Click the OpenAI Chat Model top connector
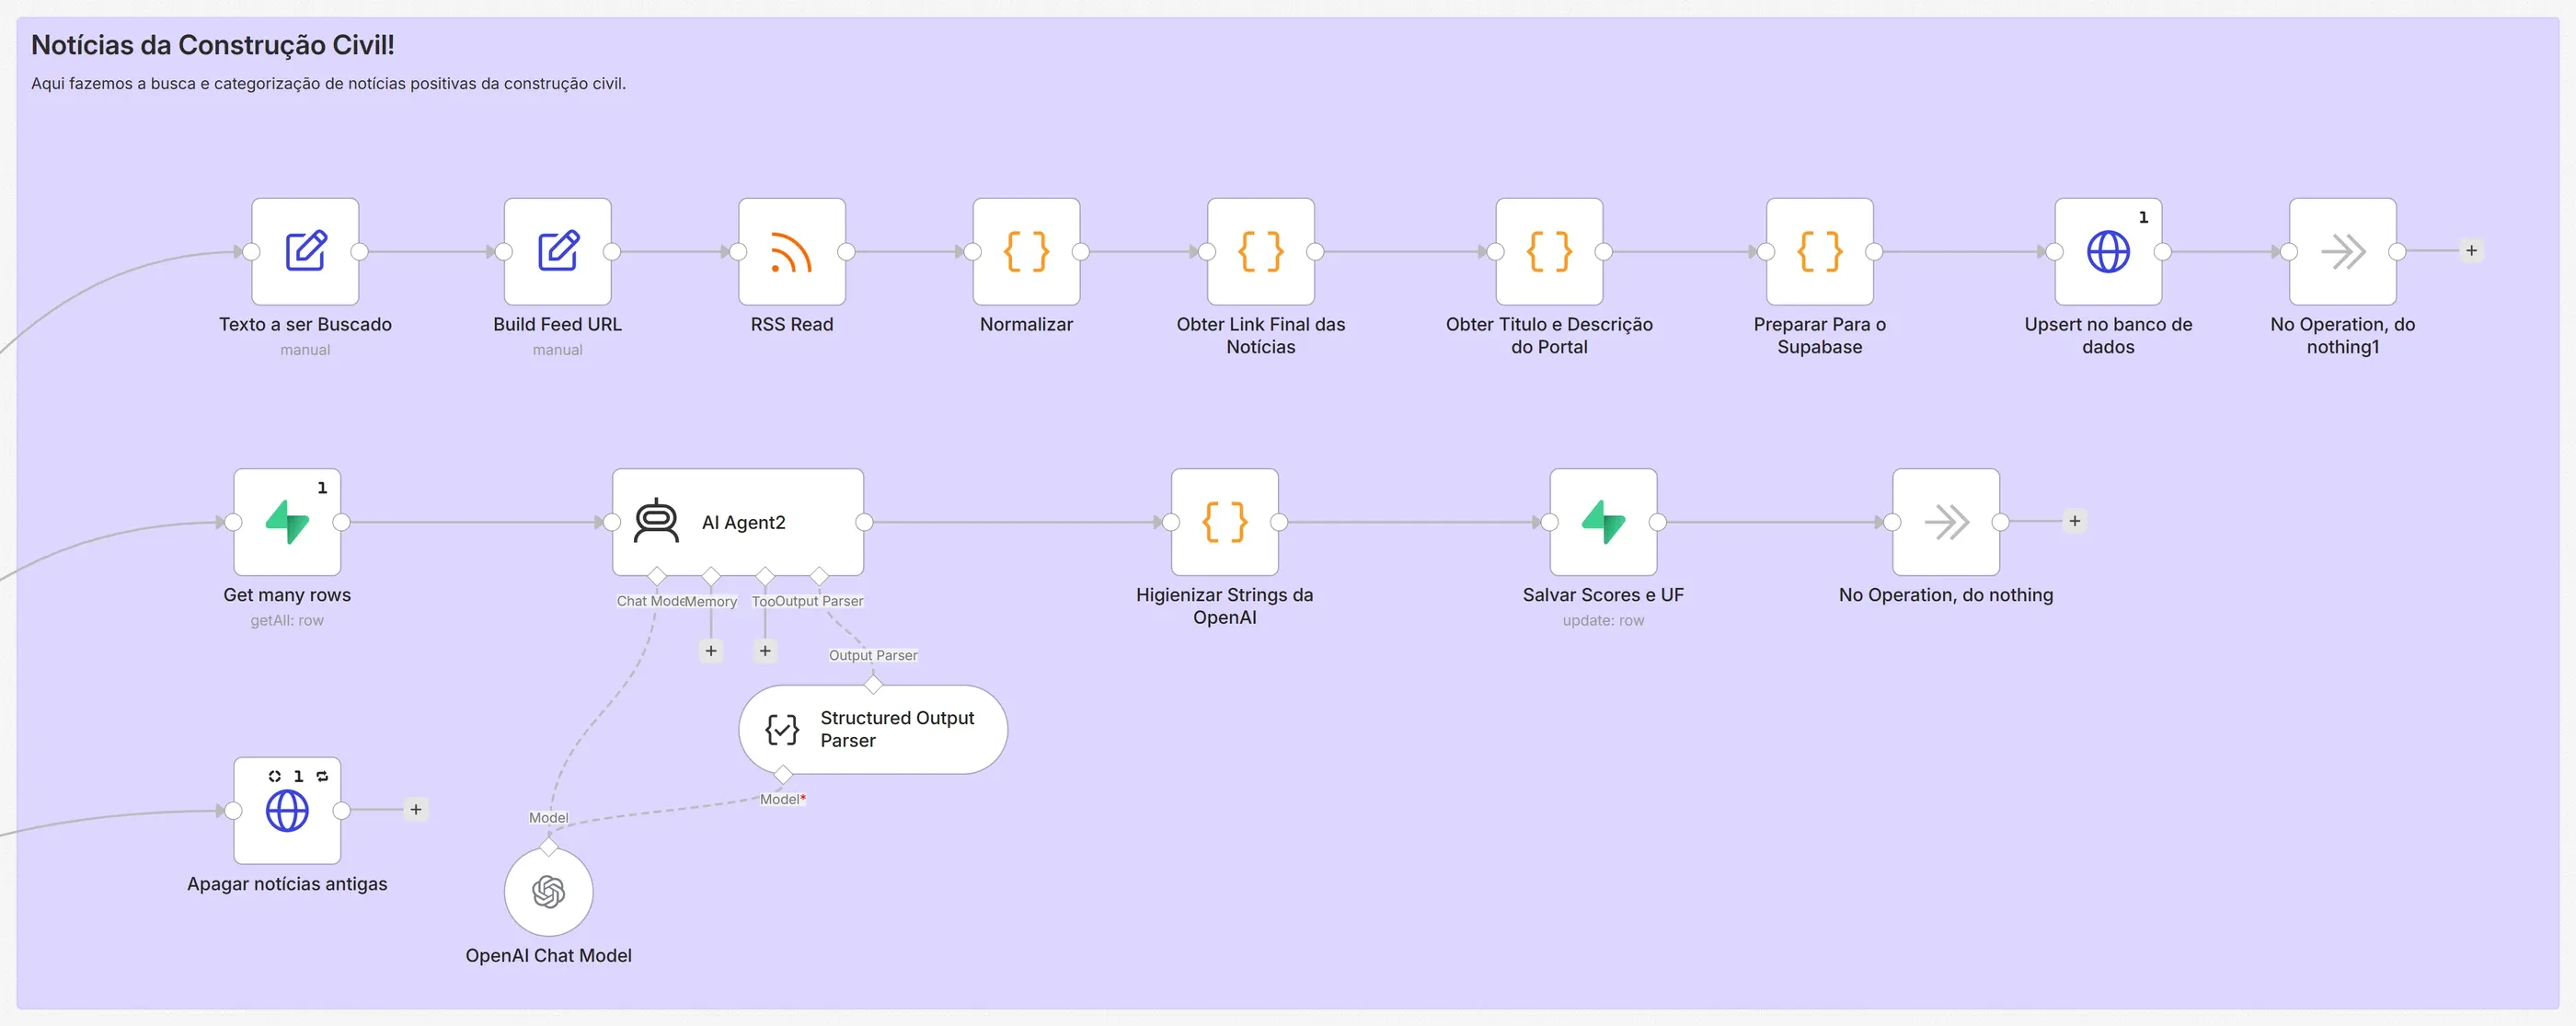 pos(549,847)
